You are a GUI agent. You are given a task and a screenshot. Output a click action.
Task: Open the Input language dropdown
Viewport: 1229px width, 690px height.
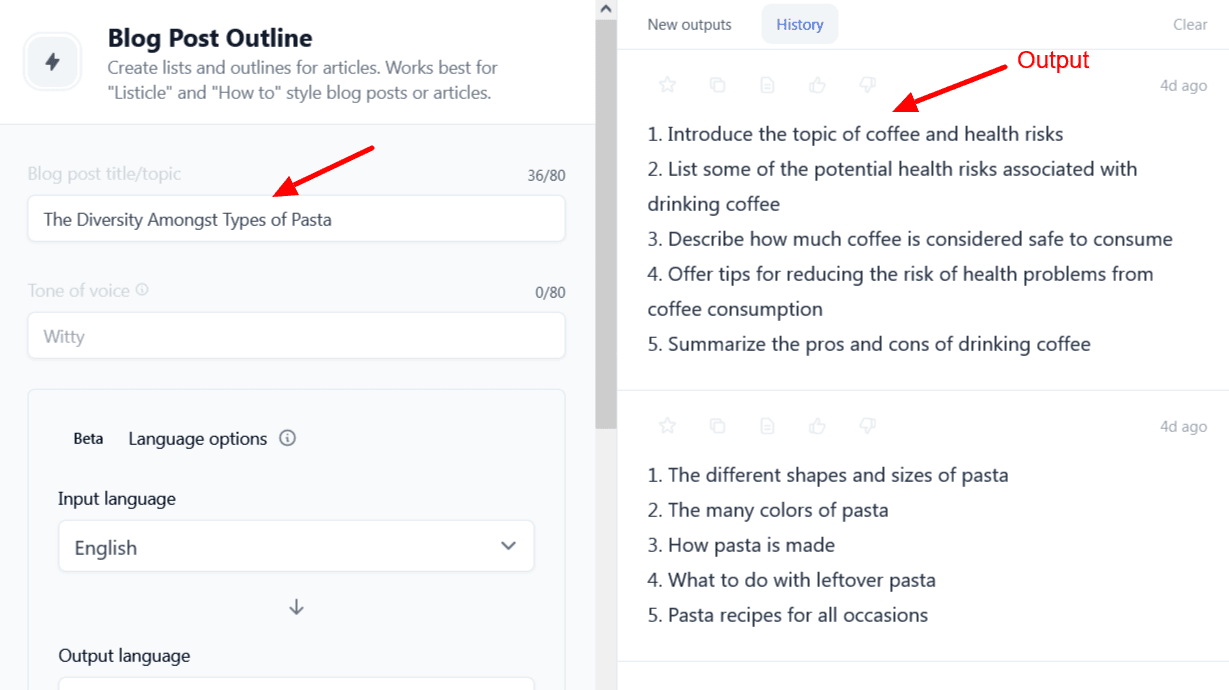[x=296, y=547]
